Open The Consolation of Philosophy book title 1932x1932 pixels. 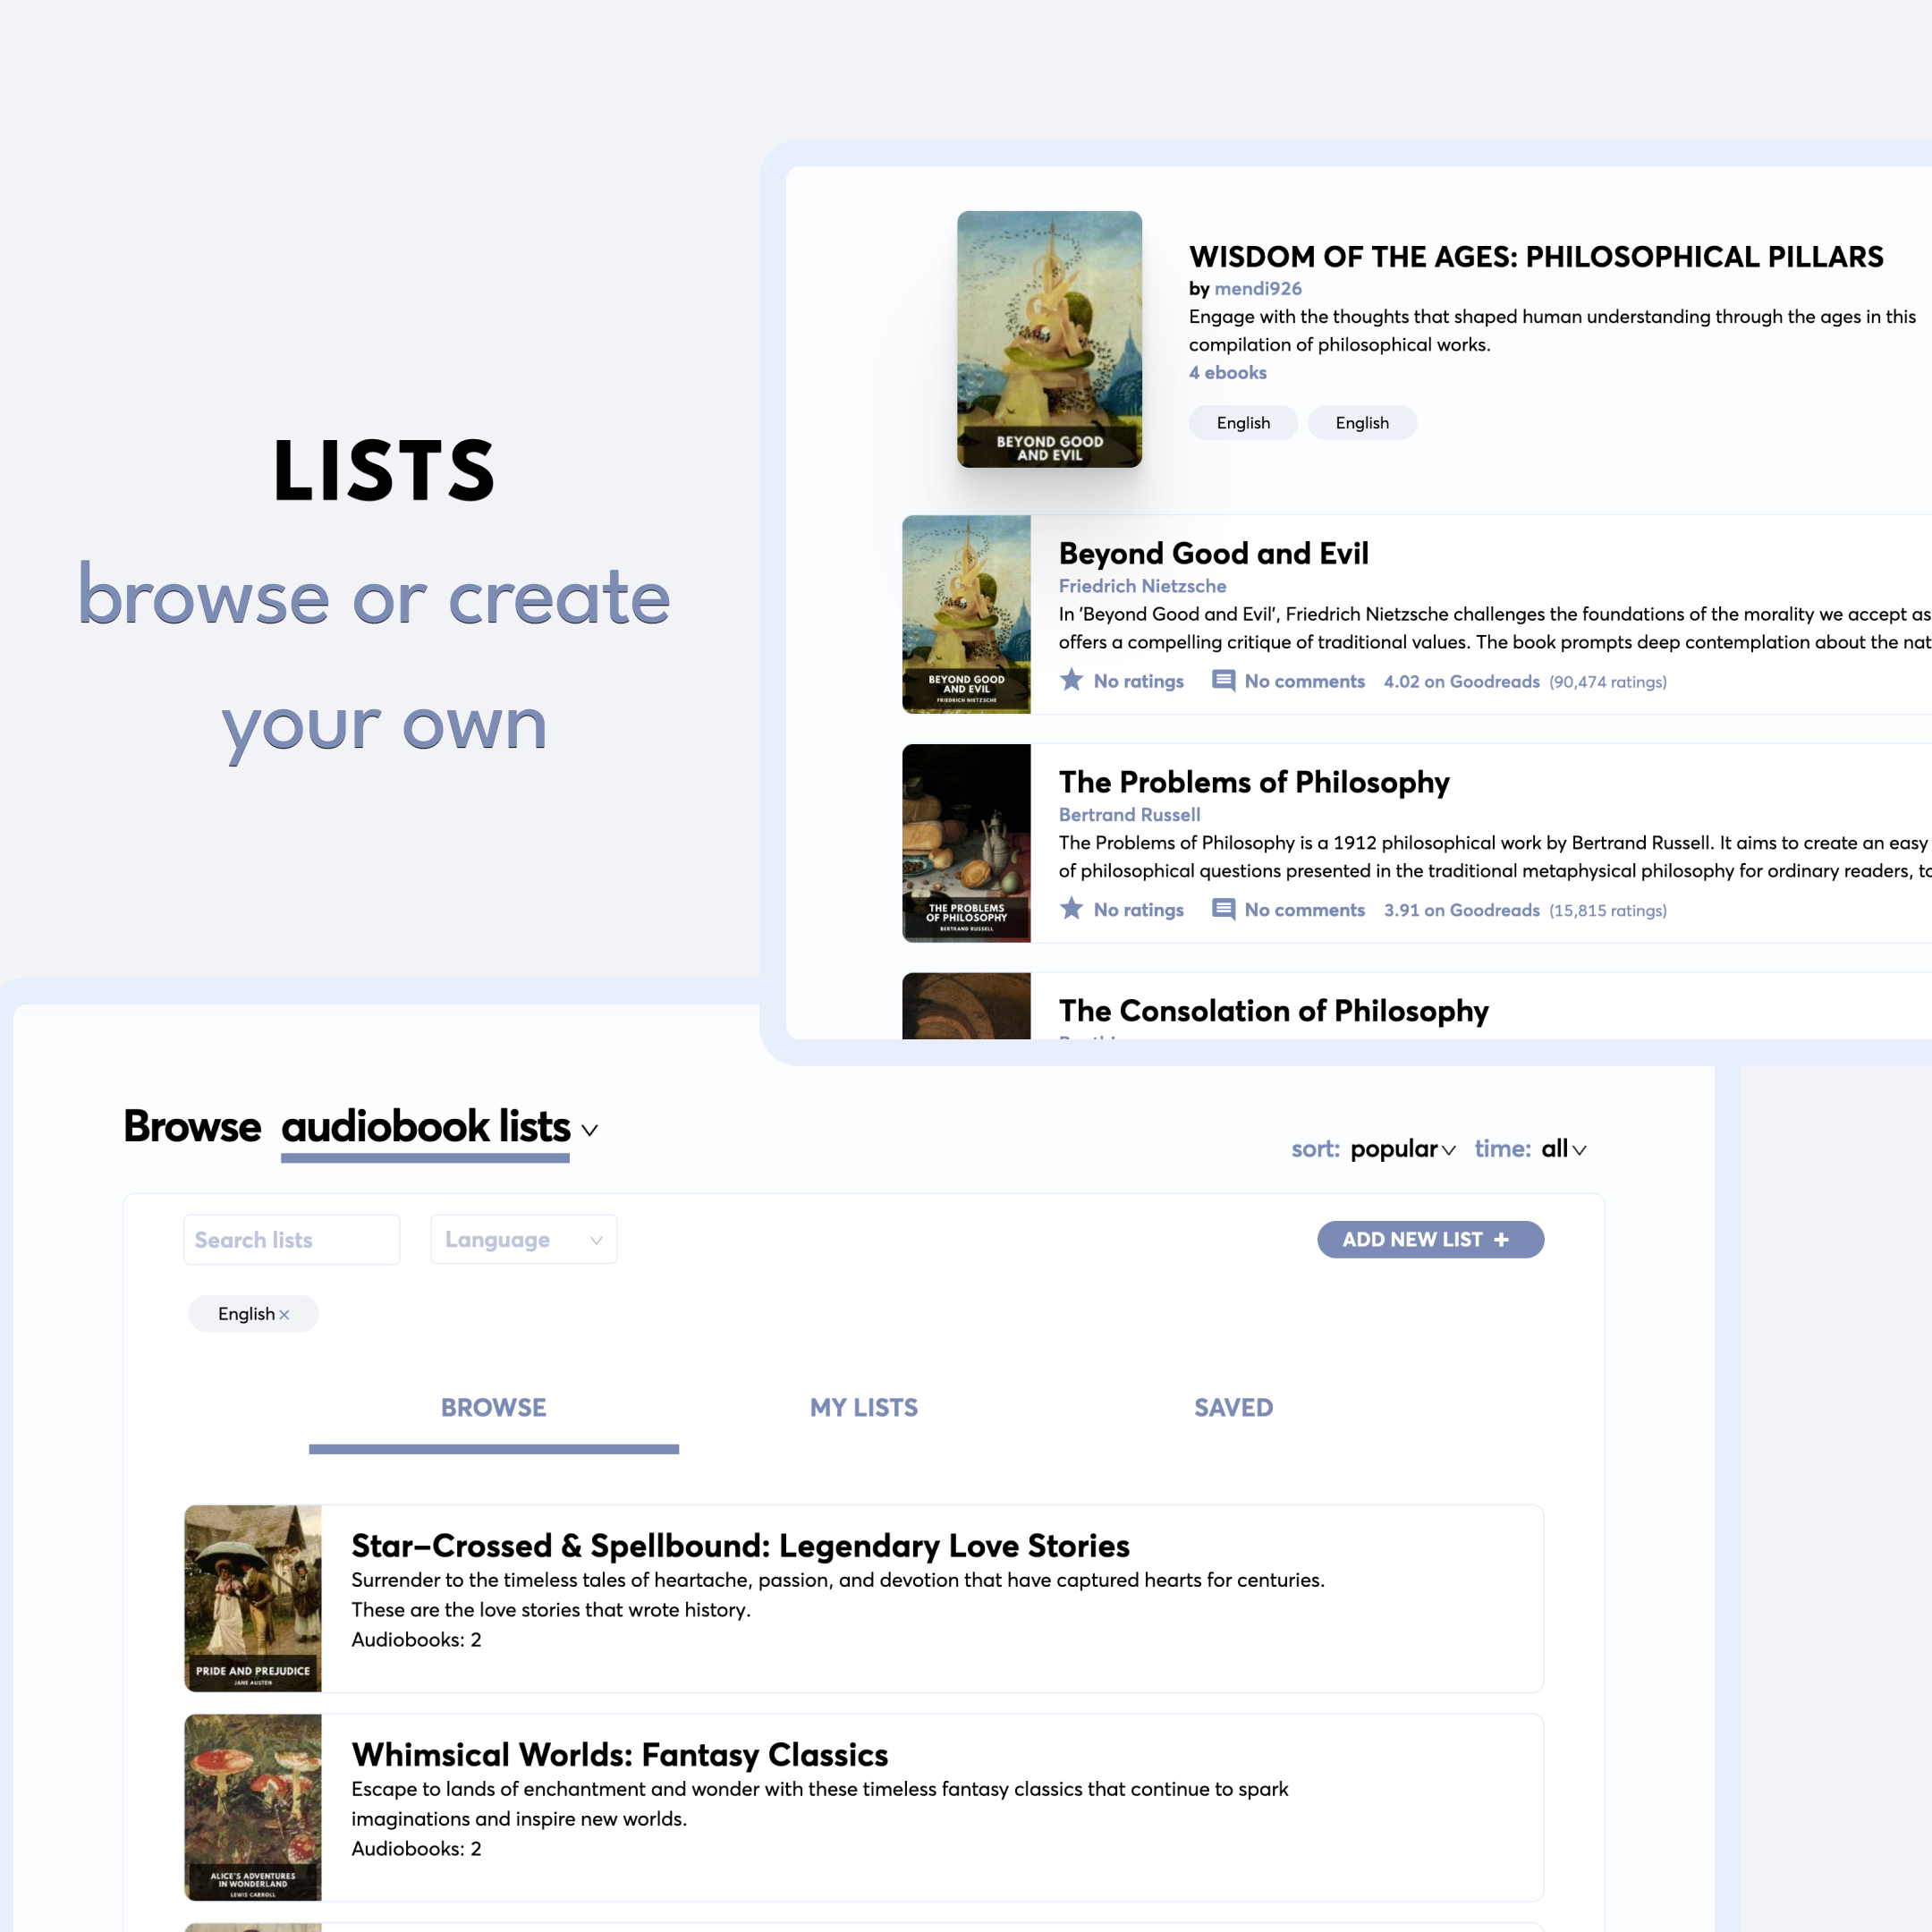[1273, 1011]
